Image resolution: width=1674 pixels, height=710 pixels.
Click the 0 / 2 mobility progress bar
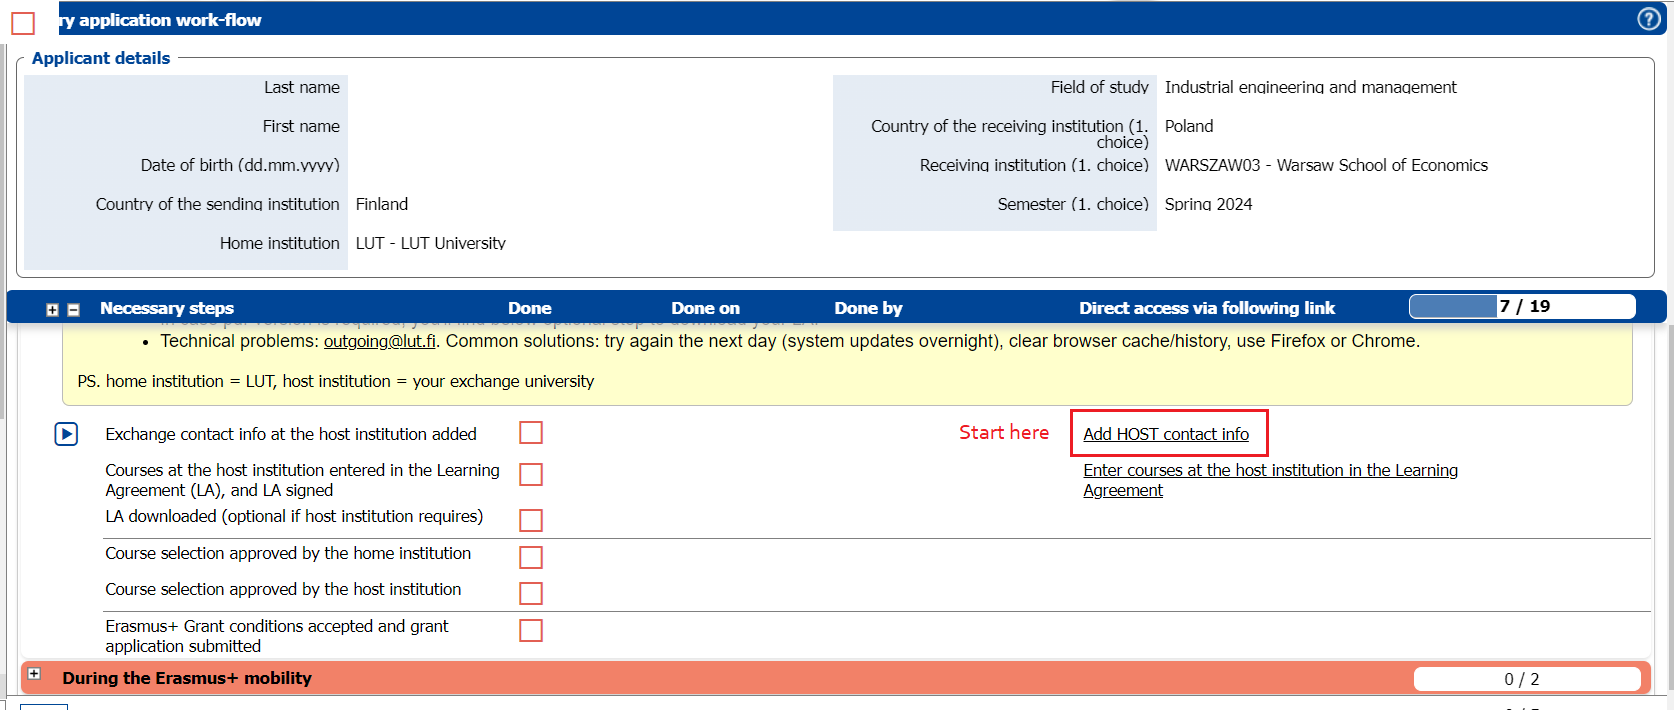(x=1526, y=679)
